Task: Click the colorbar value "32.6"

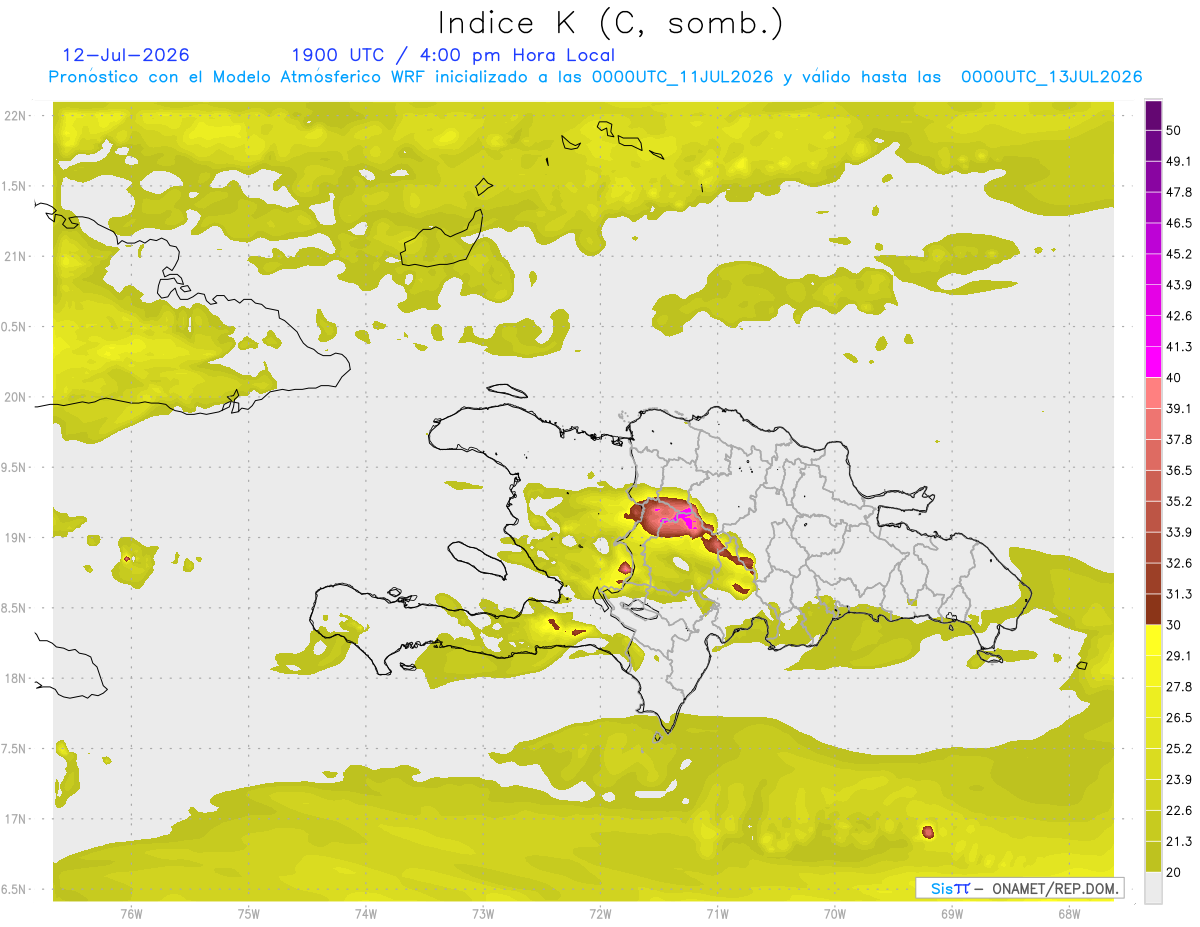Action: [x=1179, y=563]
